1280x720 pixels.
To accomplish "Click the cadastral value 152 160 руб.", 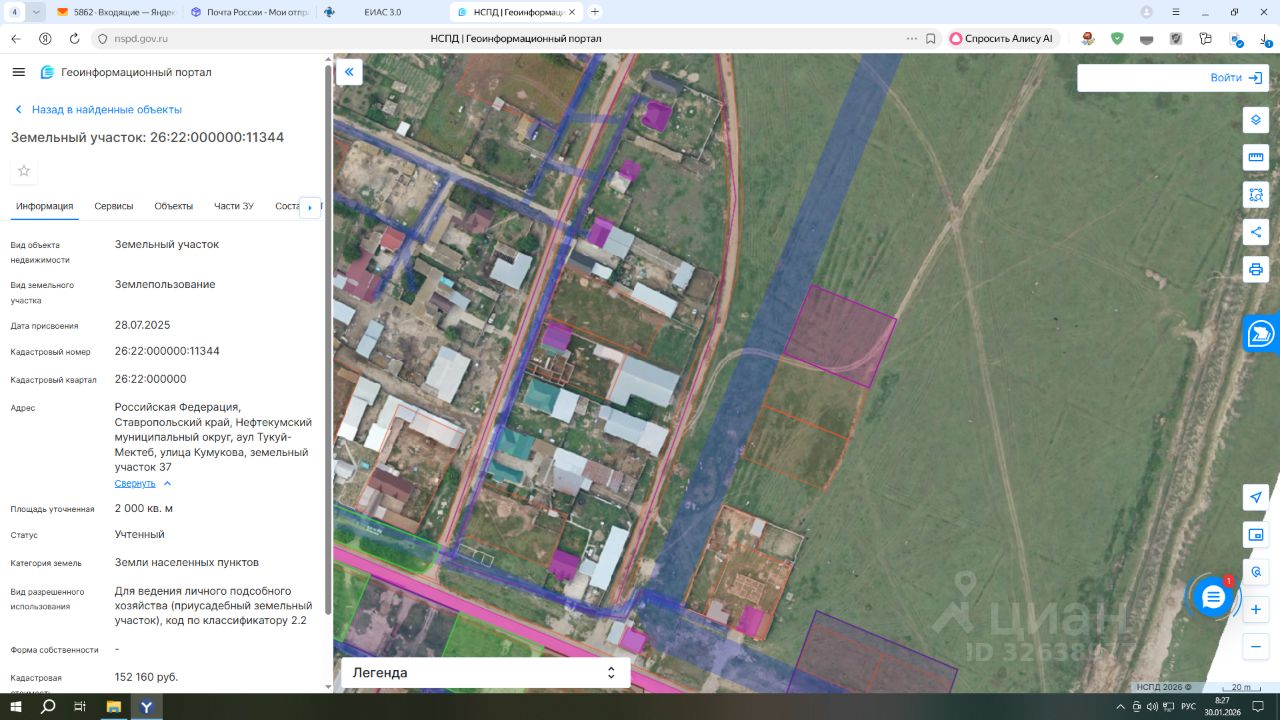I will pos(146,677).
